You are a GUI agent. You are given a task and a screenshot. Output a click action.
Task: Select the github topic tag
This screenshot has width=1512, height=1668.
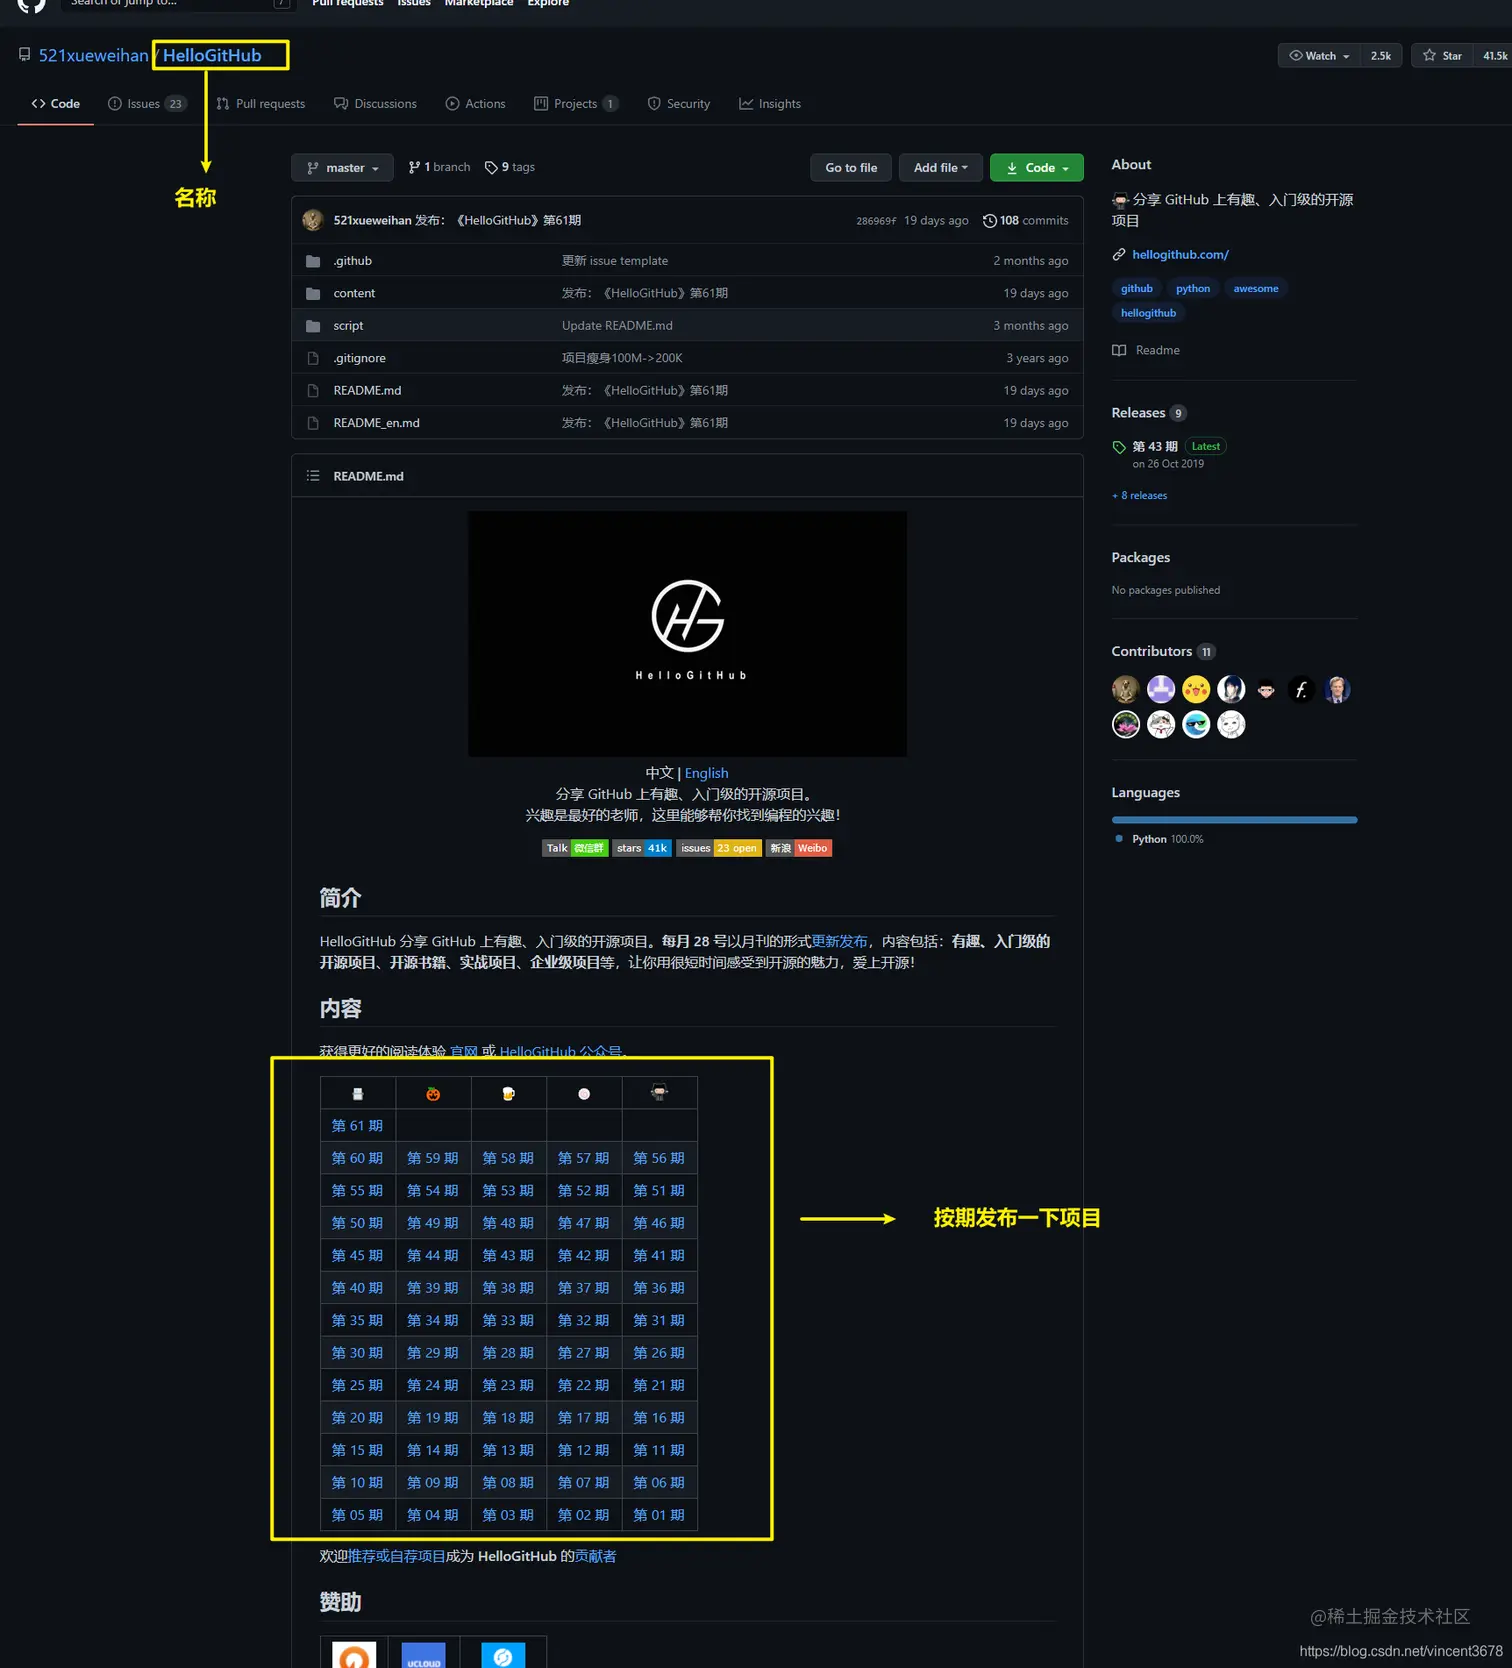1136,289
